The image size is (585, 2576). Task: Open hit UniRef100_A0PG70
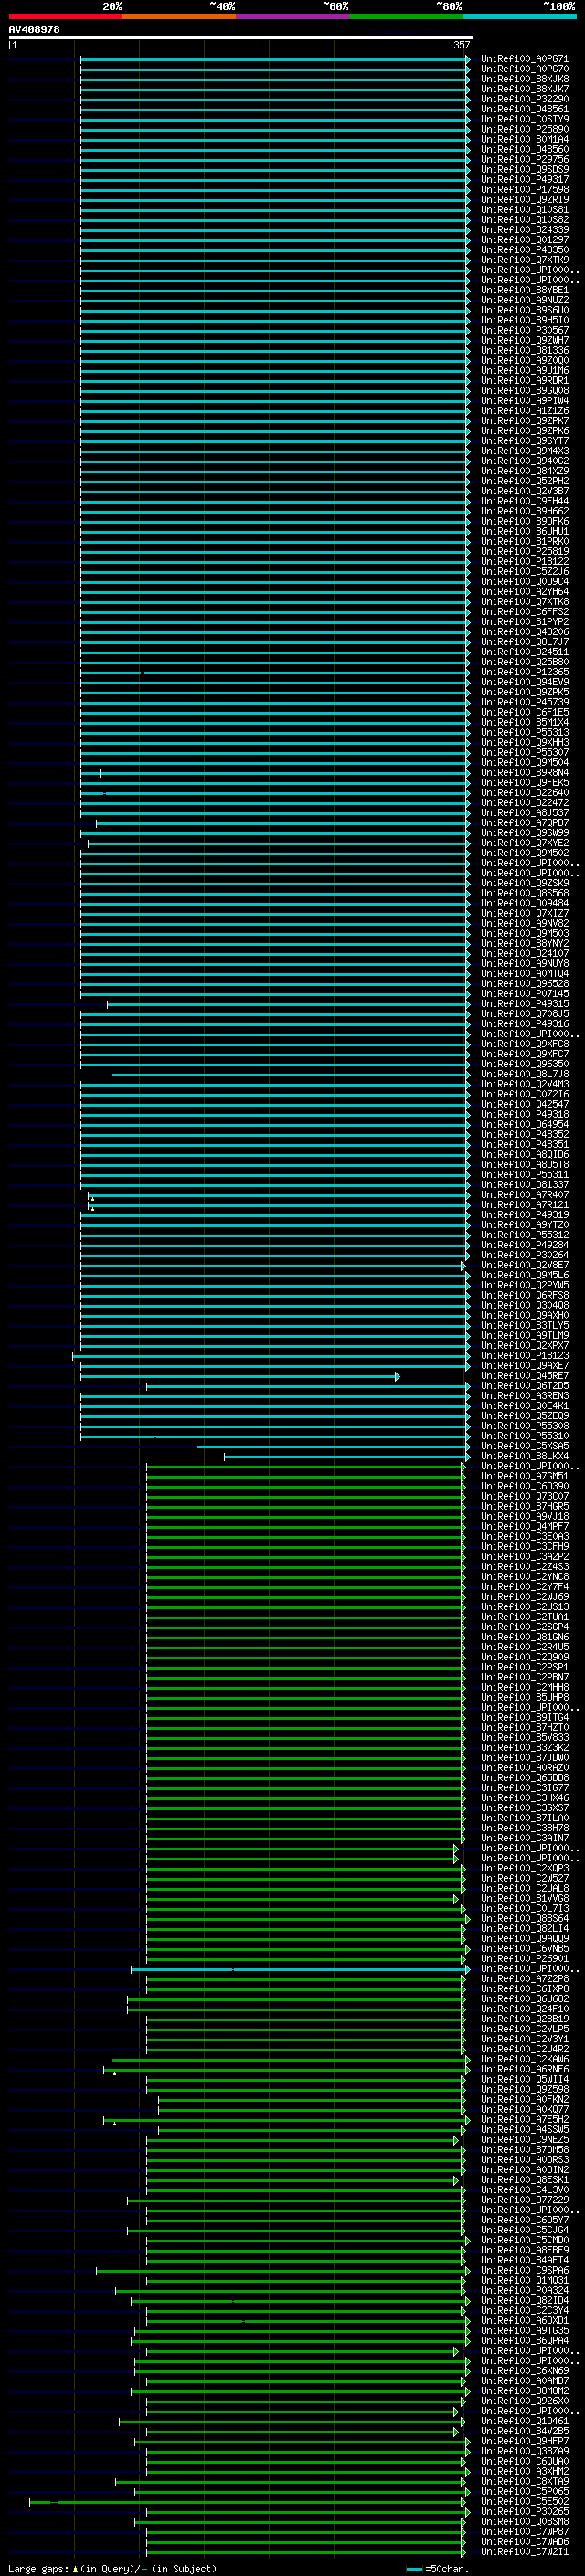click(x=525, y=69)
